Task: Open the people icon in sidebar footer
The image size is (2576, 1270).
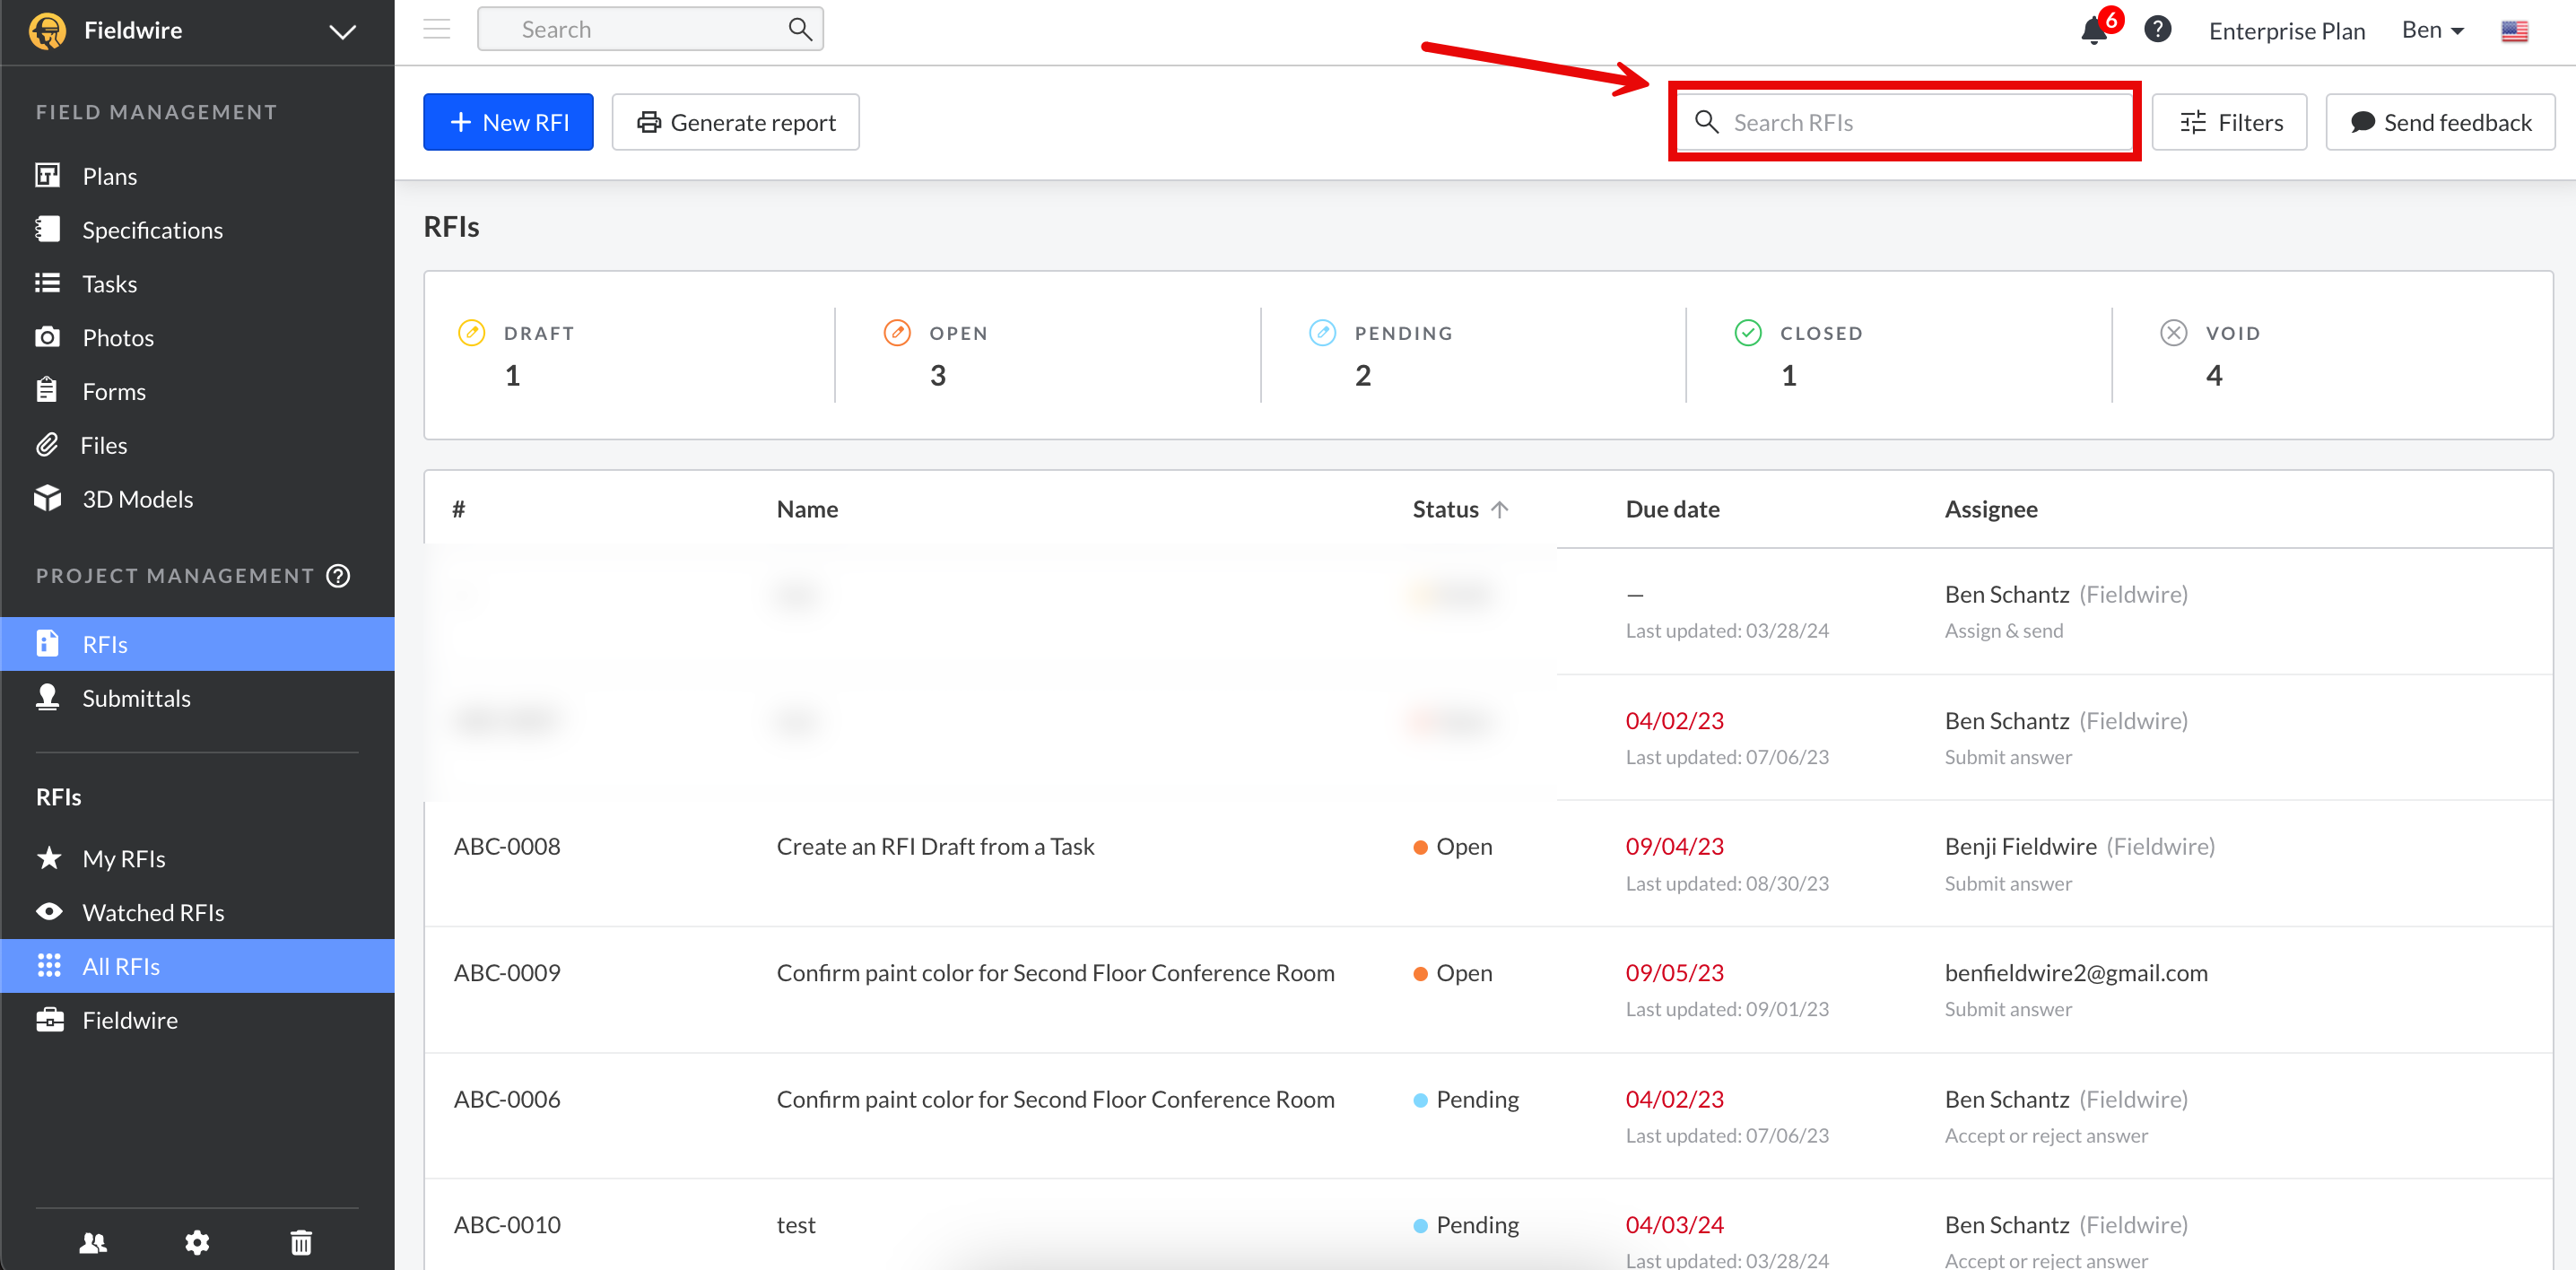Action: coord(93,1242)
